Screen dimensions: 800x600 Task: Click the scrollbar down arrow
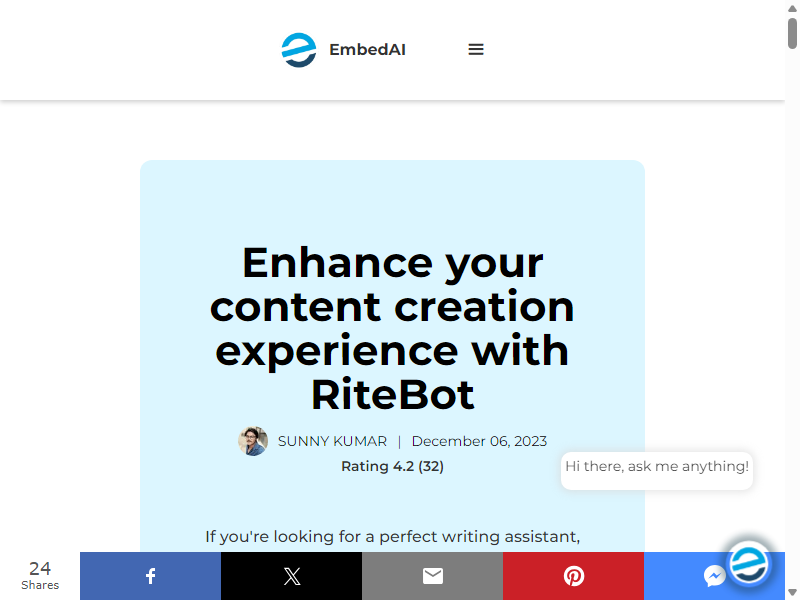coord(792,592)
